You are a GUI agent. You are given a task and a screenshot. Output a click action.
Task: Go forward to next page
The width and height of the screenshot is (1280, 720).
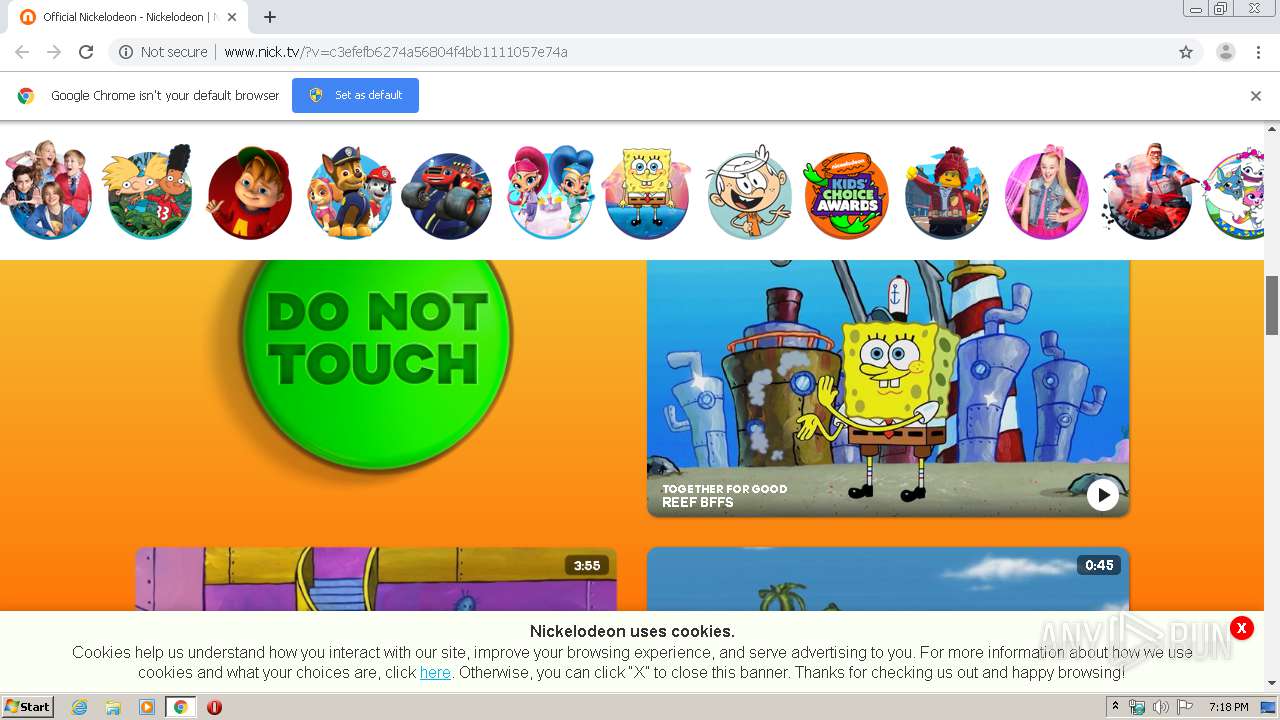[54, 52]
